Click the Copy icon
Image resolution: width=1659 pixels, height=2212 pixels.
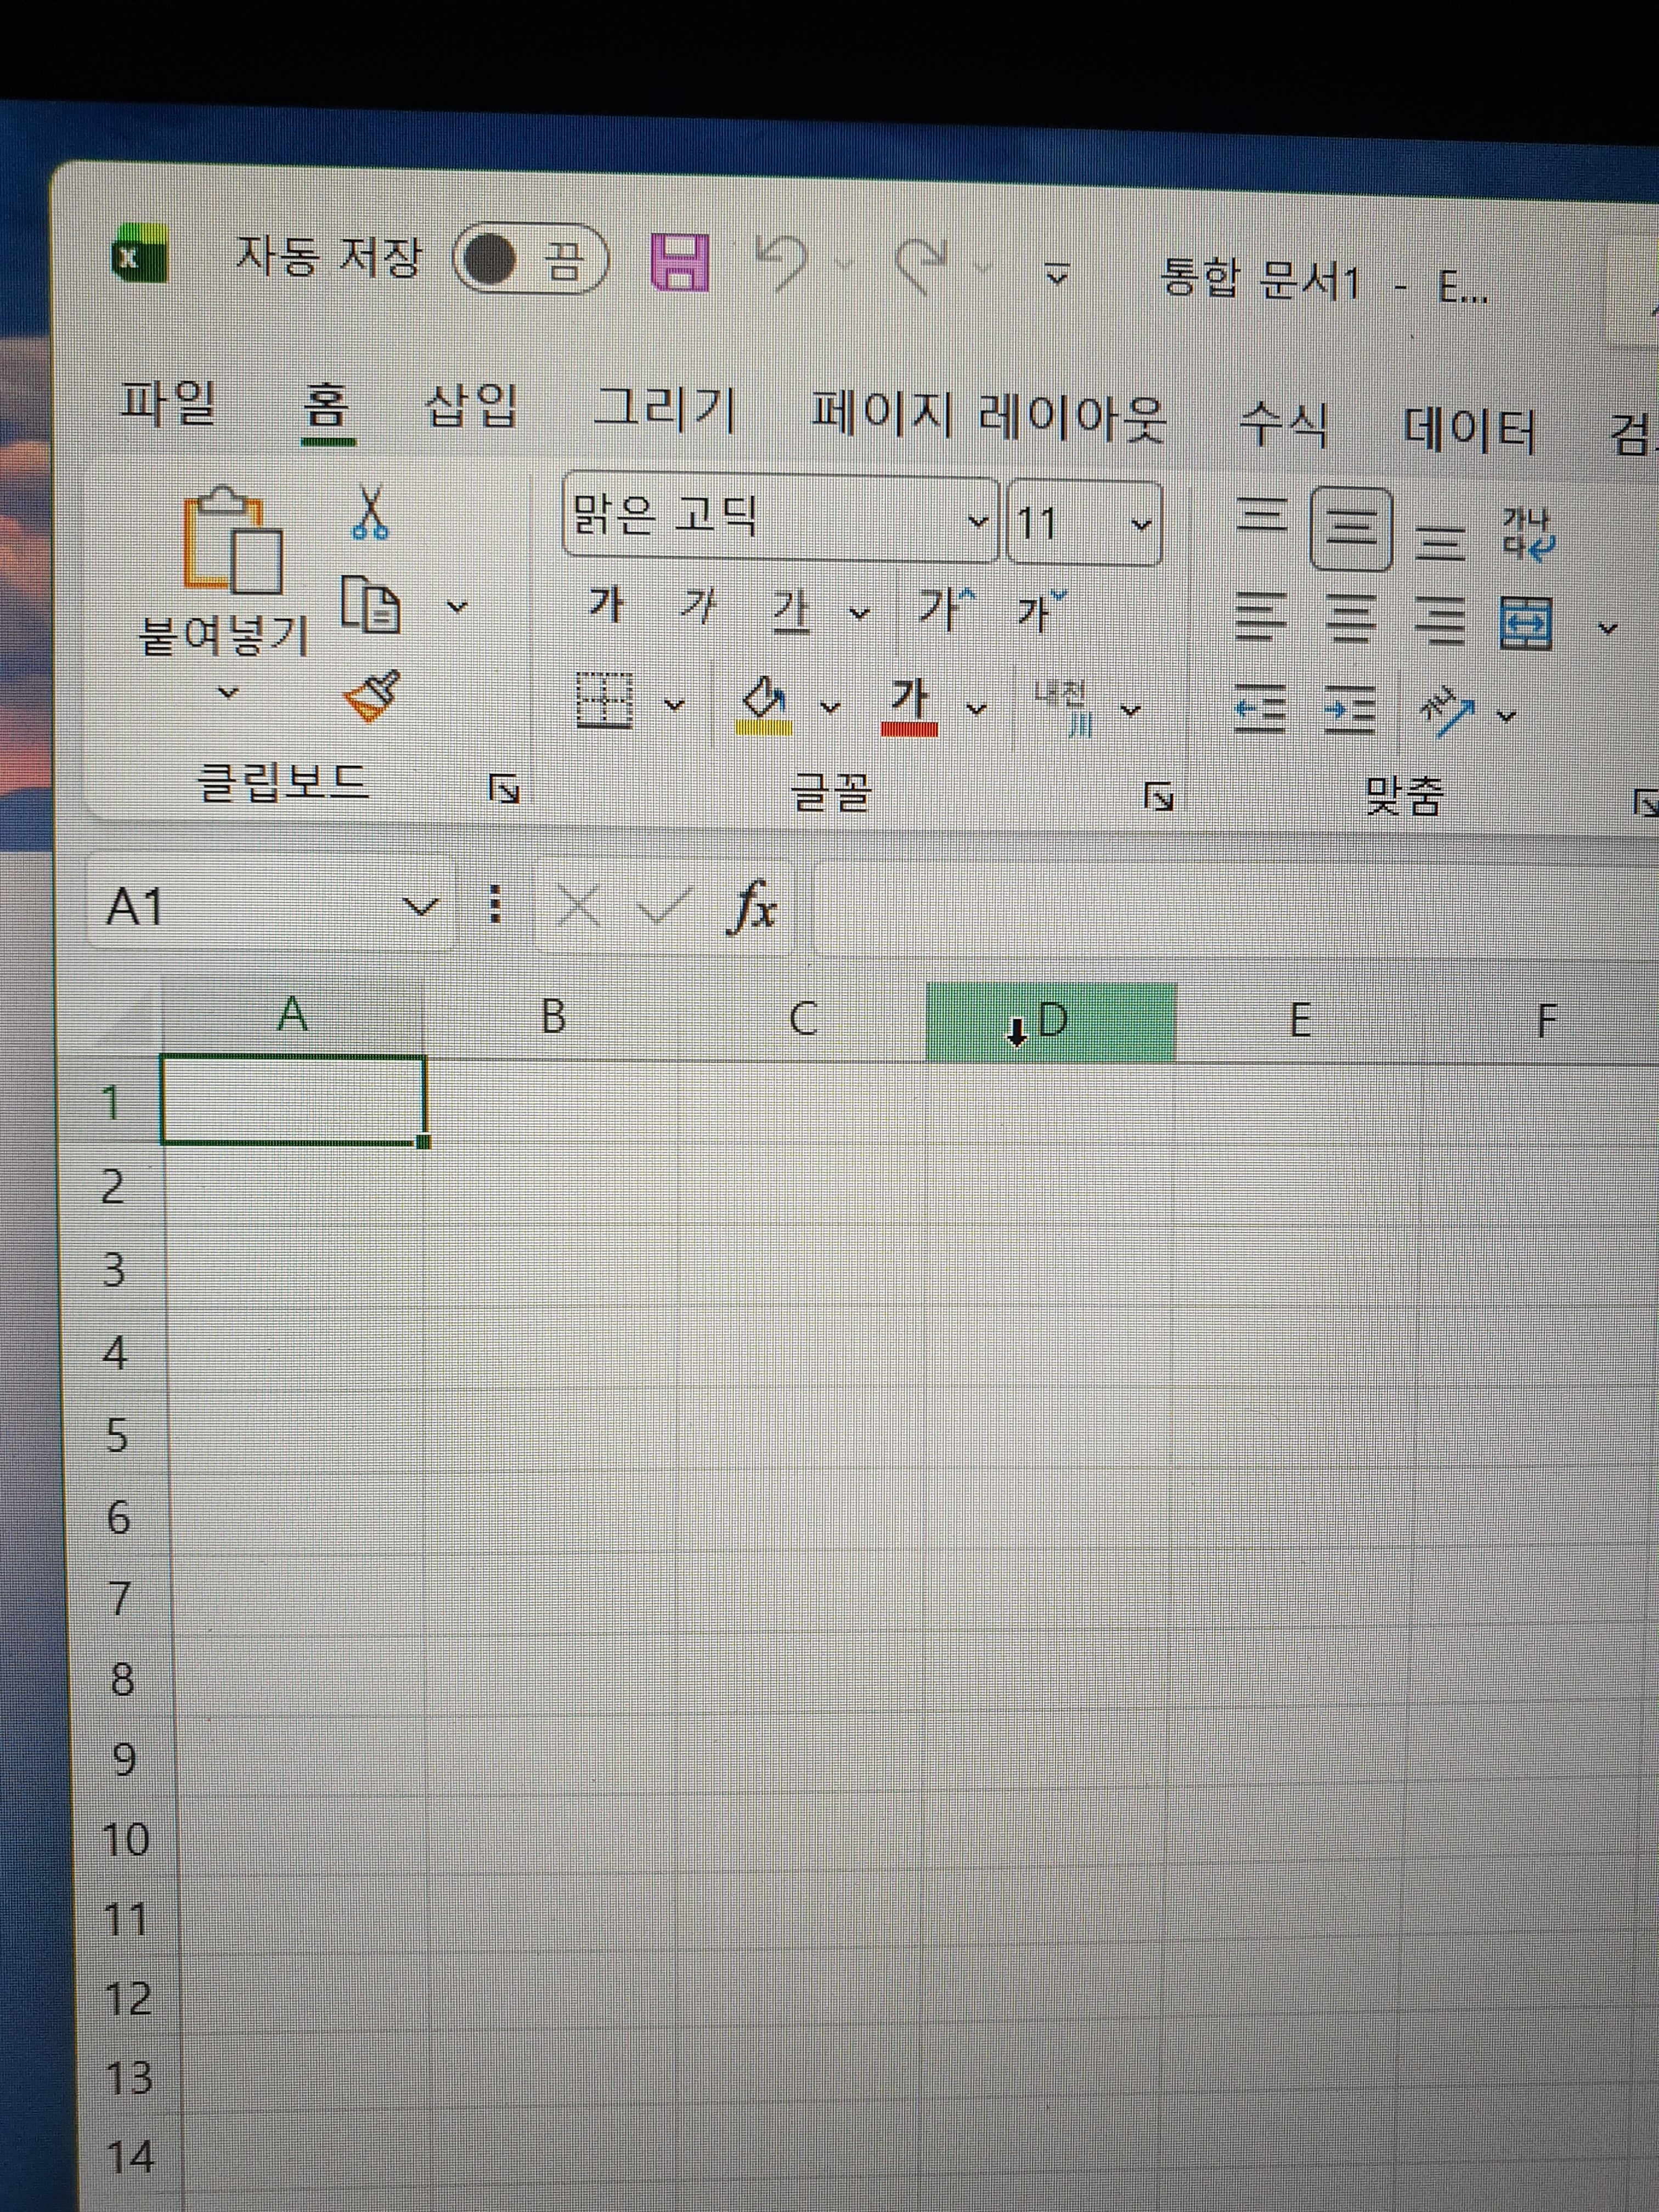(371, 604)
